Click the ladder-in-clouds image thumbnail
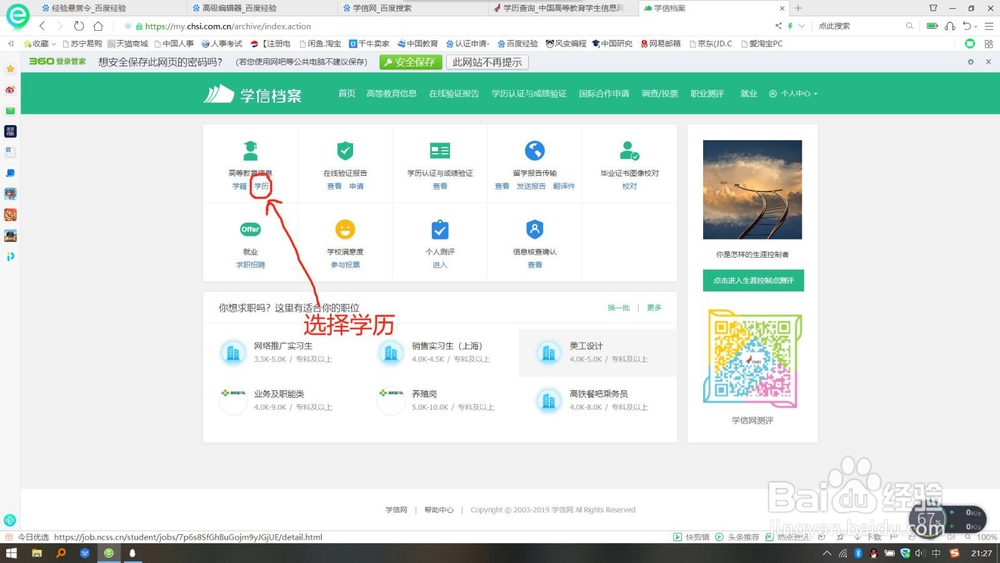This screenshot has width=1000, height=563. click(x=753, y=189)
